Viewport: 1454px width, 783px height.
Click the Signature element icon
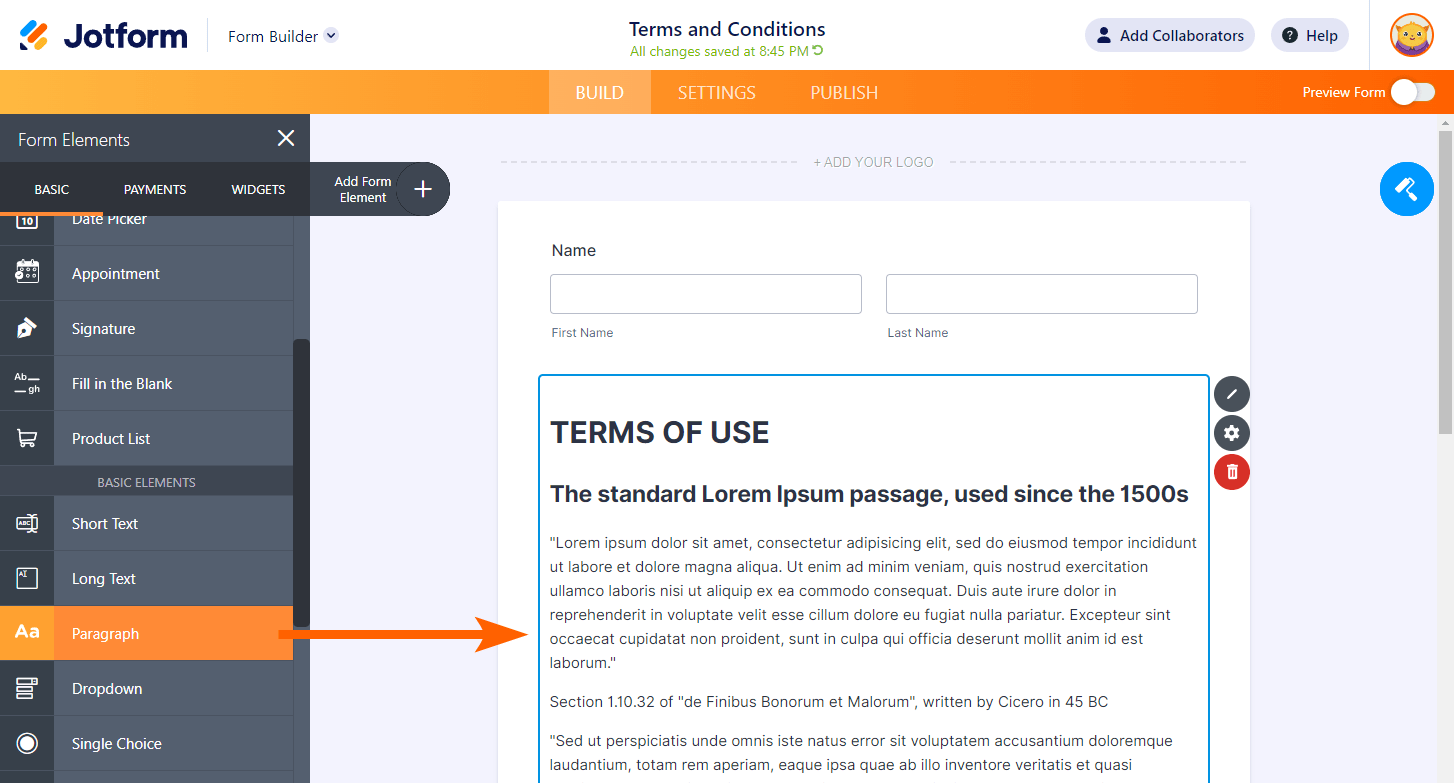[27, 328]
